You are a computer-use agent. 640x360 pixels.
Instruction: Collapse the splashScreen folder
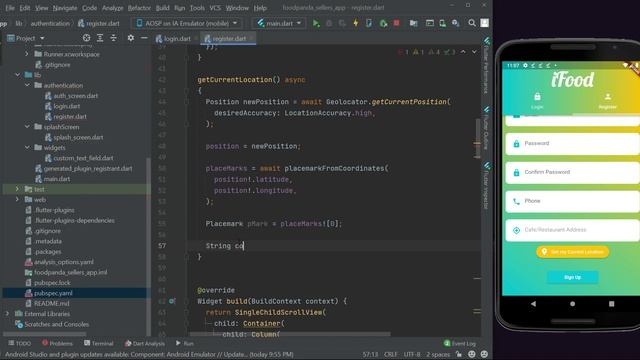click(27, 127)
